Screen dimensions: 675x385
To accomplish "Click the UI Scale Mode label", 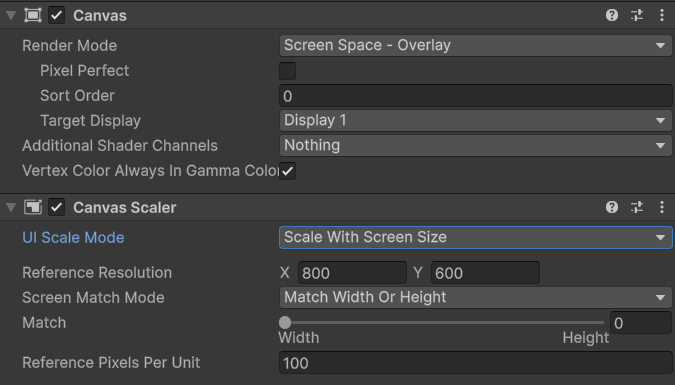I will (73, 238).
